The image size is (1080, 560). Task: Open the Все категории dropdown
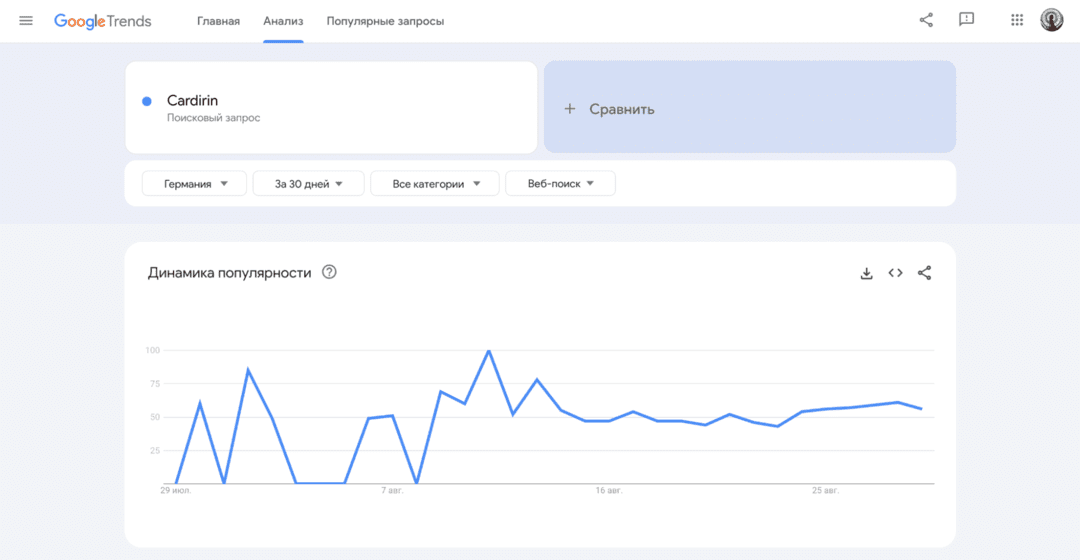pyautogui.click(x=435, y=184)
